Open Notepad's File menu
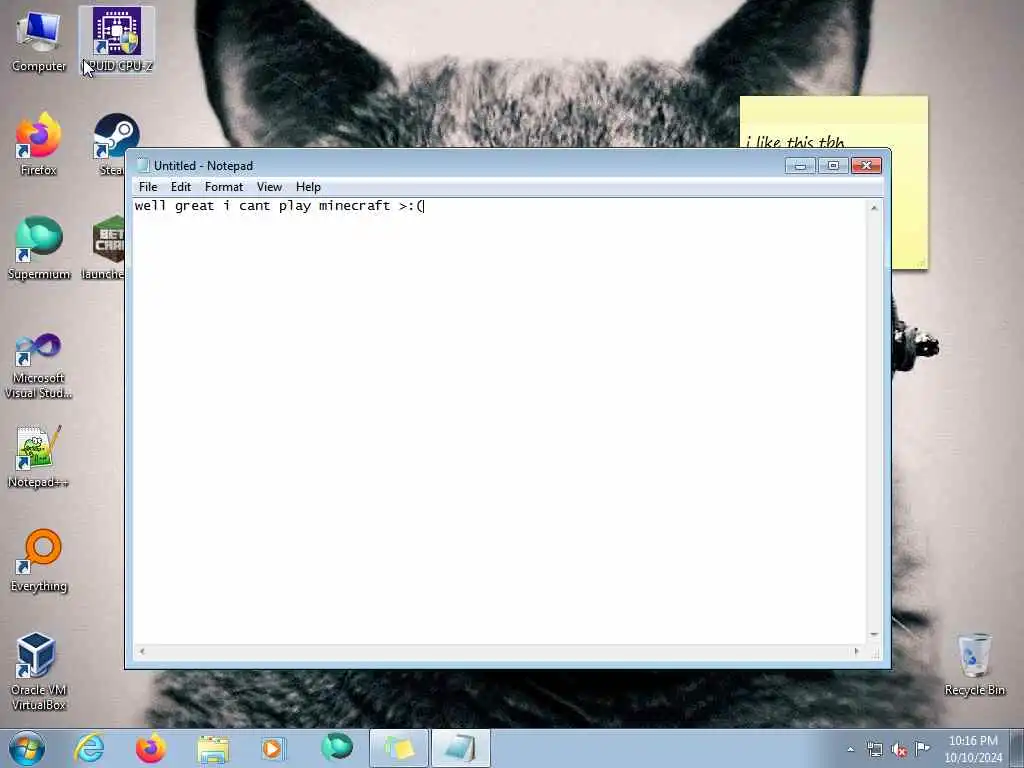 (148, 187)
